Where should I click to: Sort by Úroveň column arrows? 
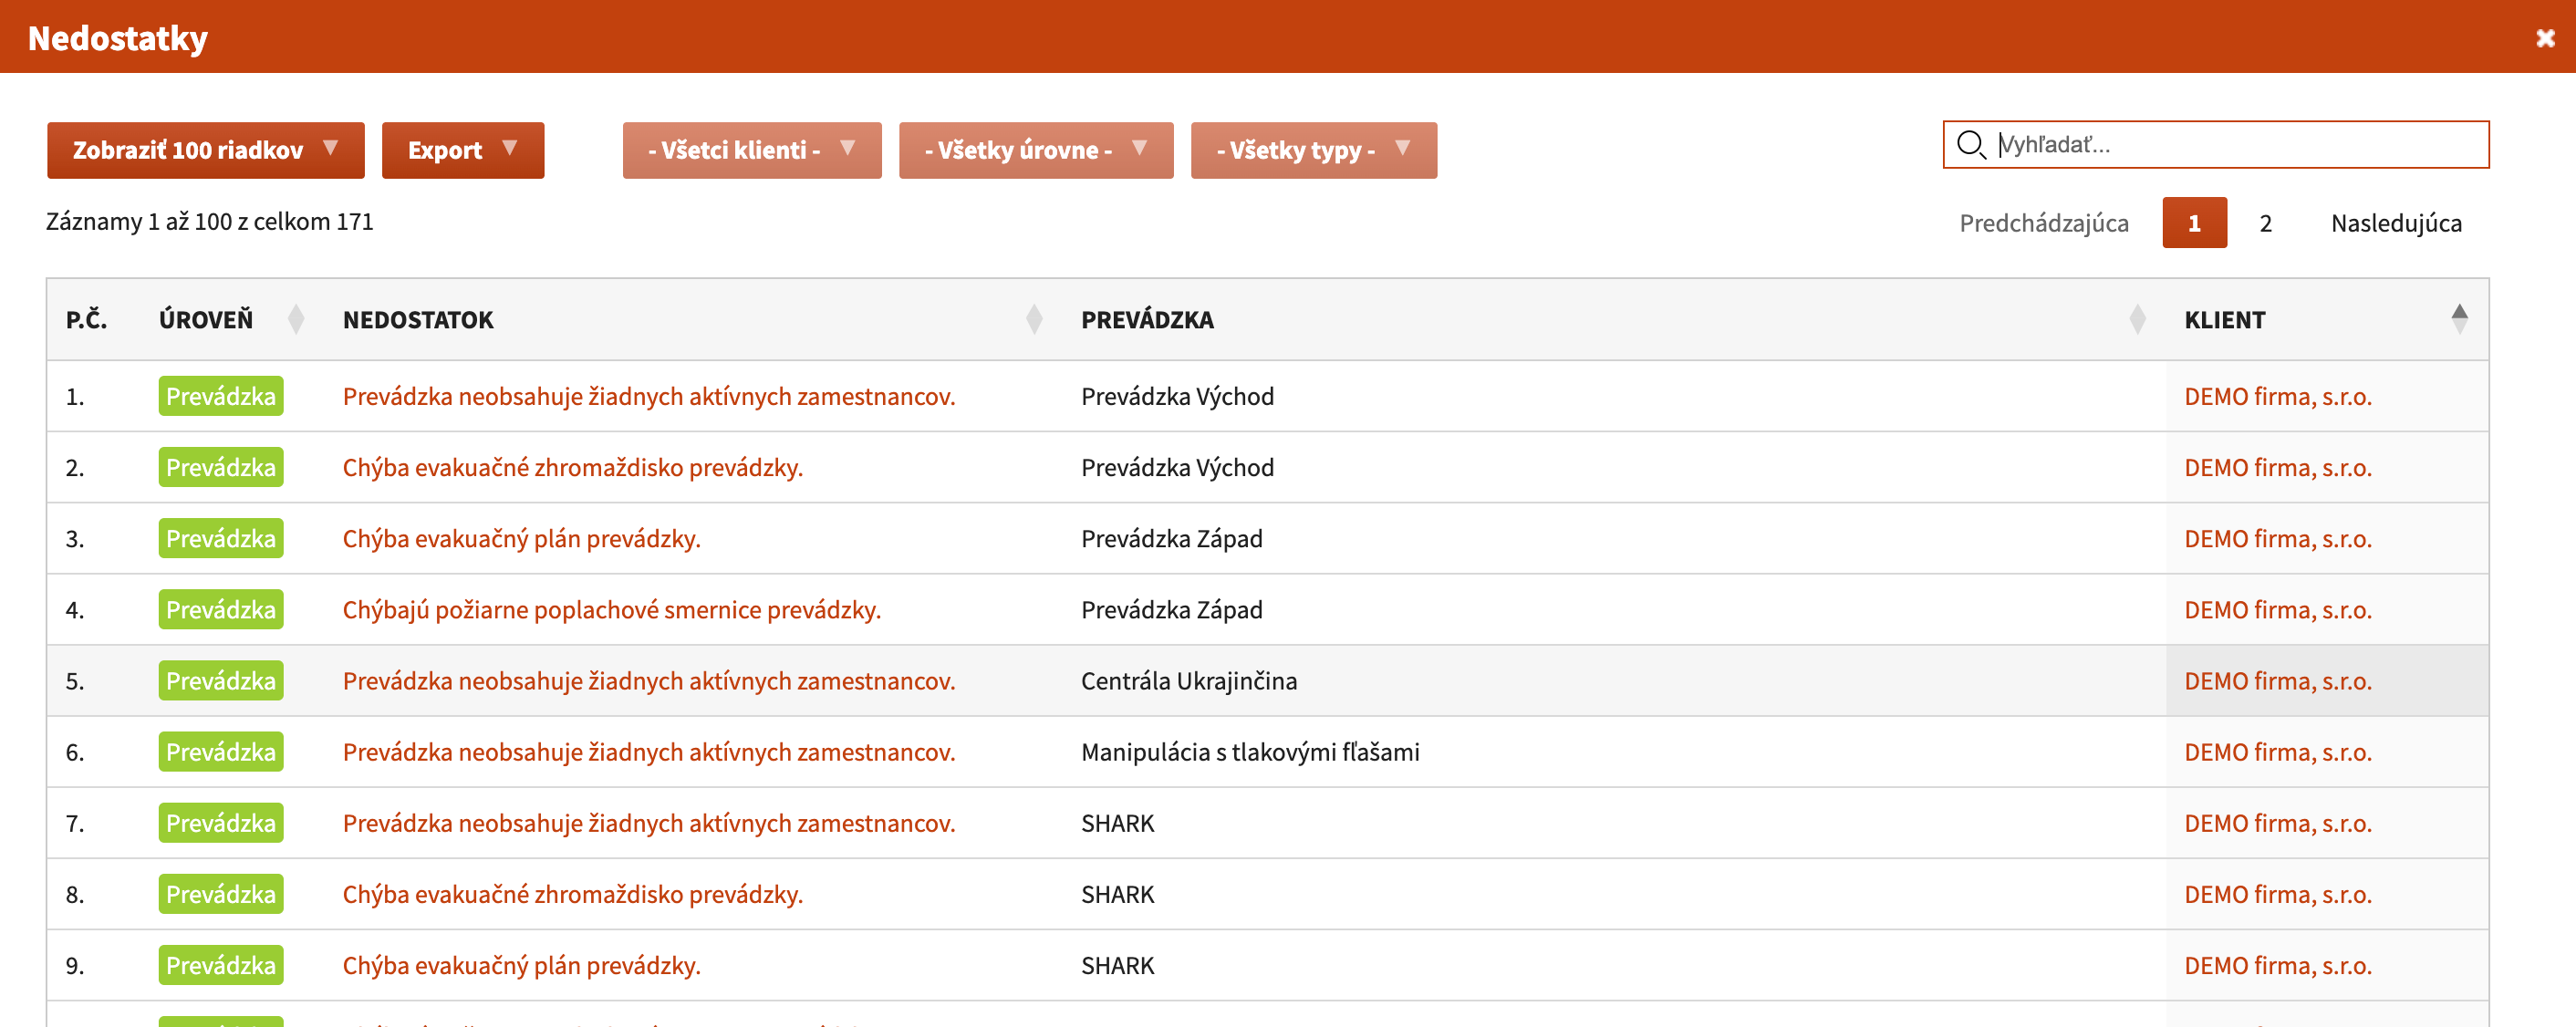(295, 319)
